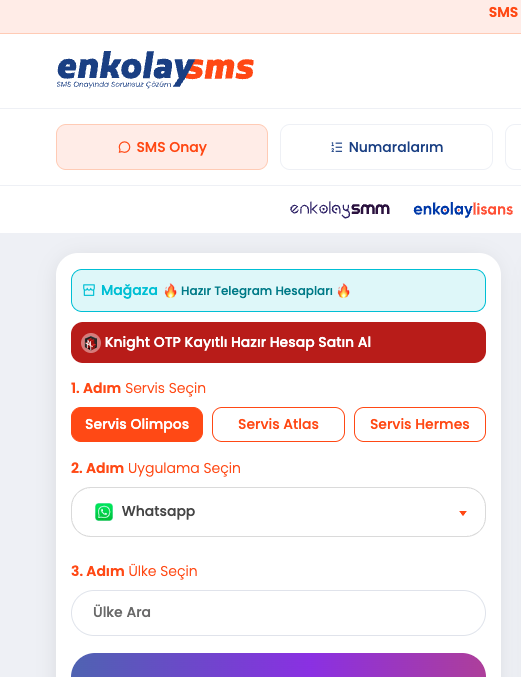This screenshot has width=521, height=677.
Task: Click the store icon next to Mağaza
Action: pos(89,290)
